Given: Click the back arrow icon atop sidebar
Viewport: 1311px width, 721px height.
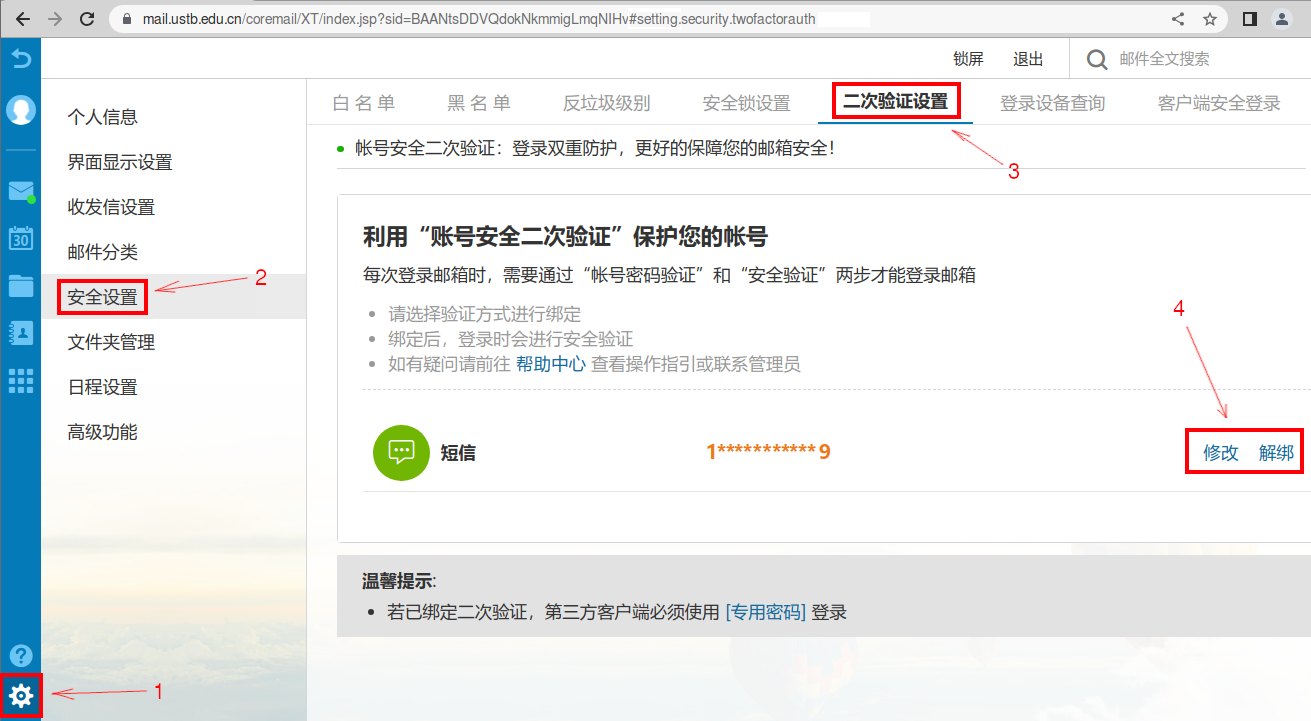Looking at the screenshot, I should click(21, 59).
